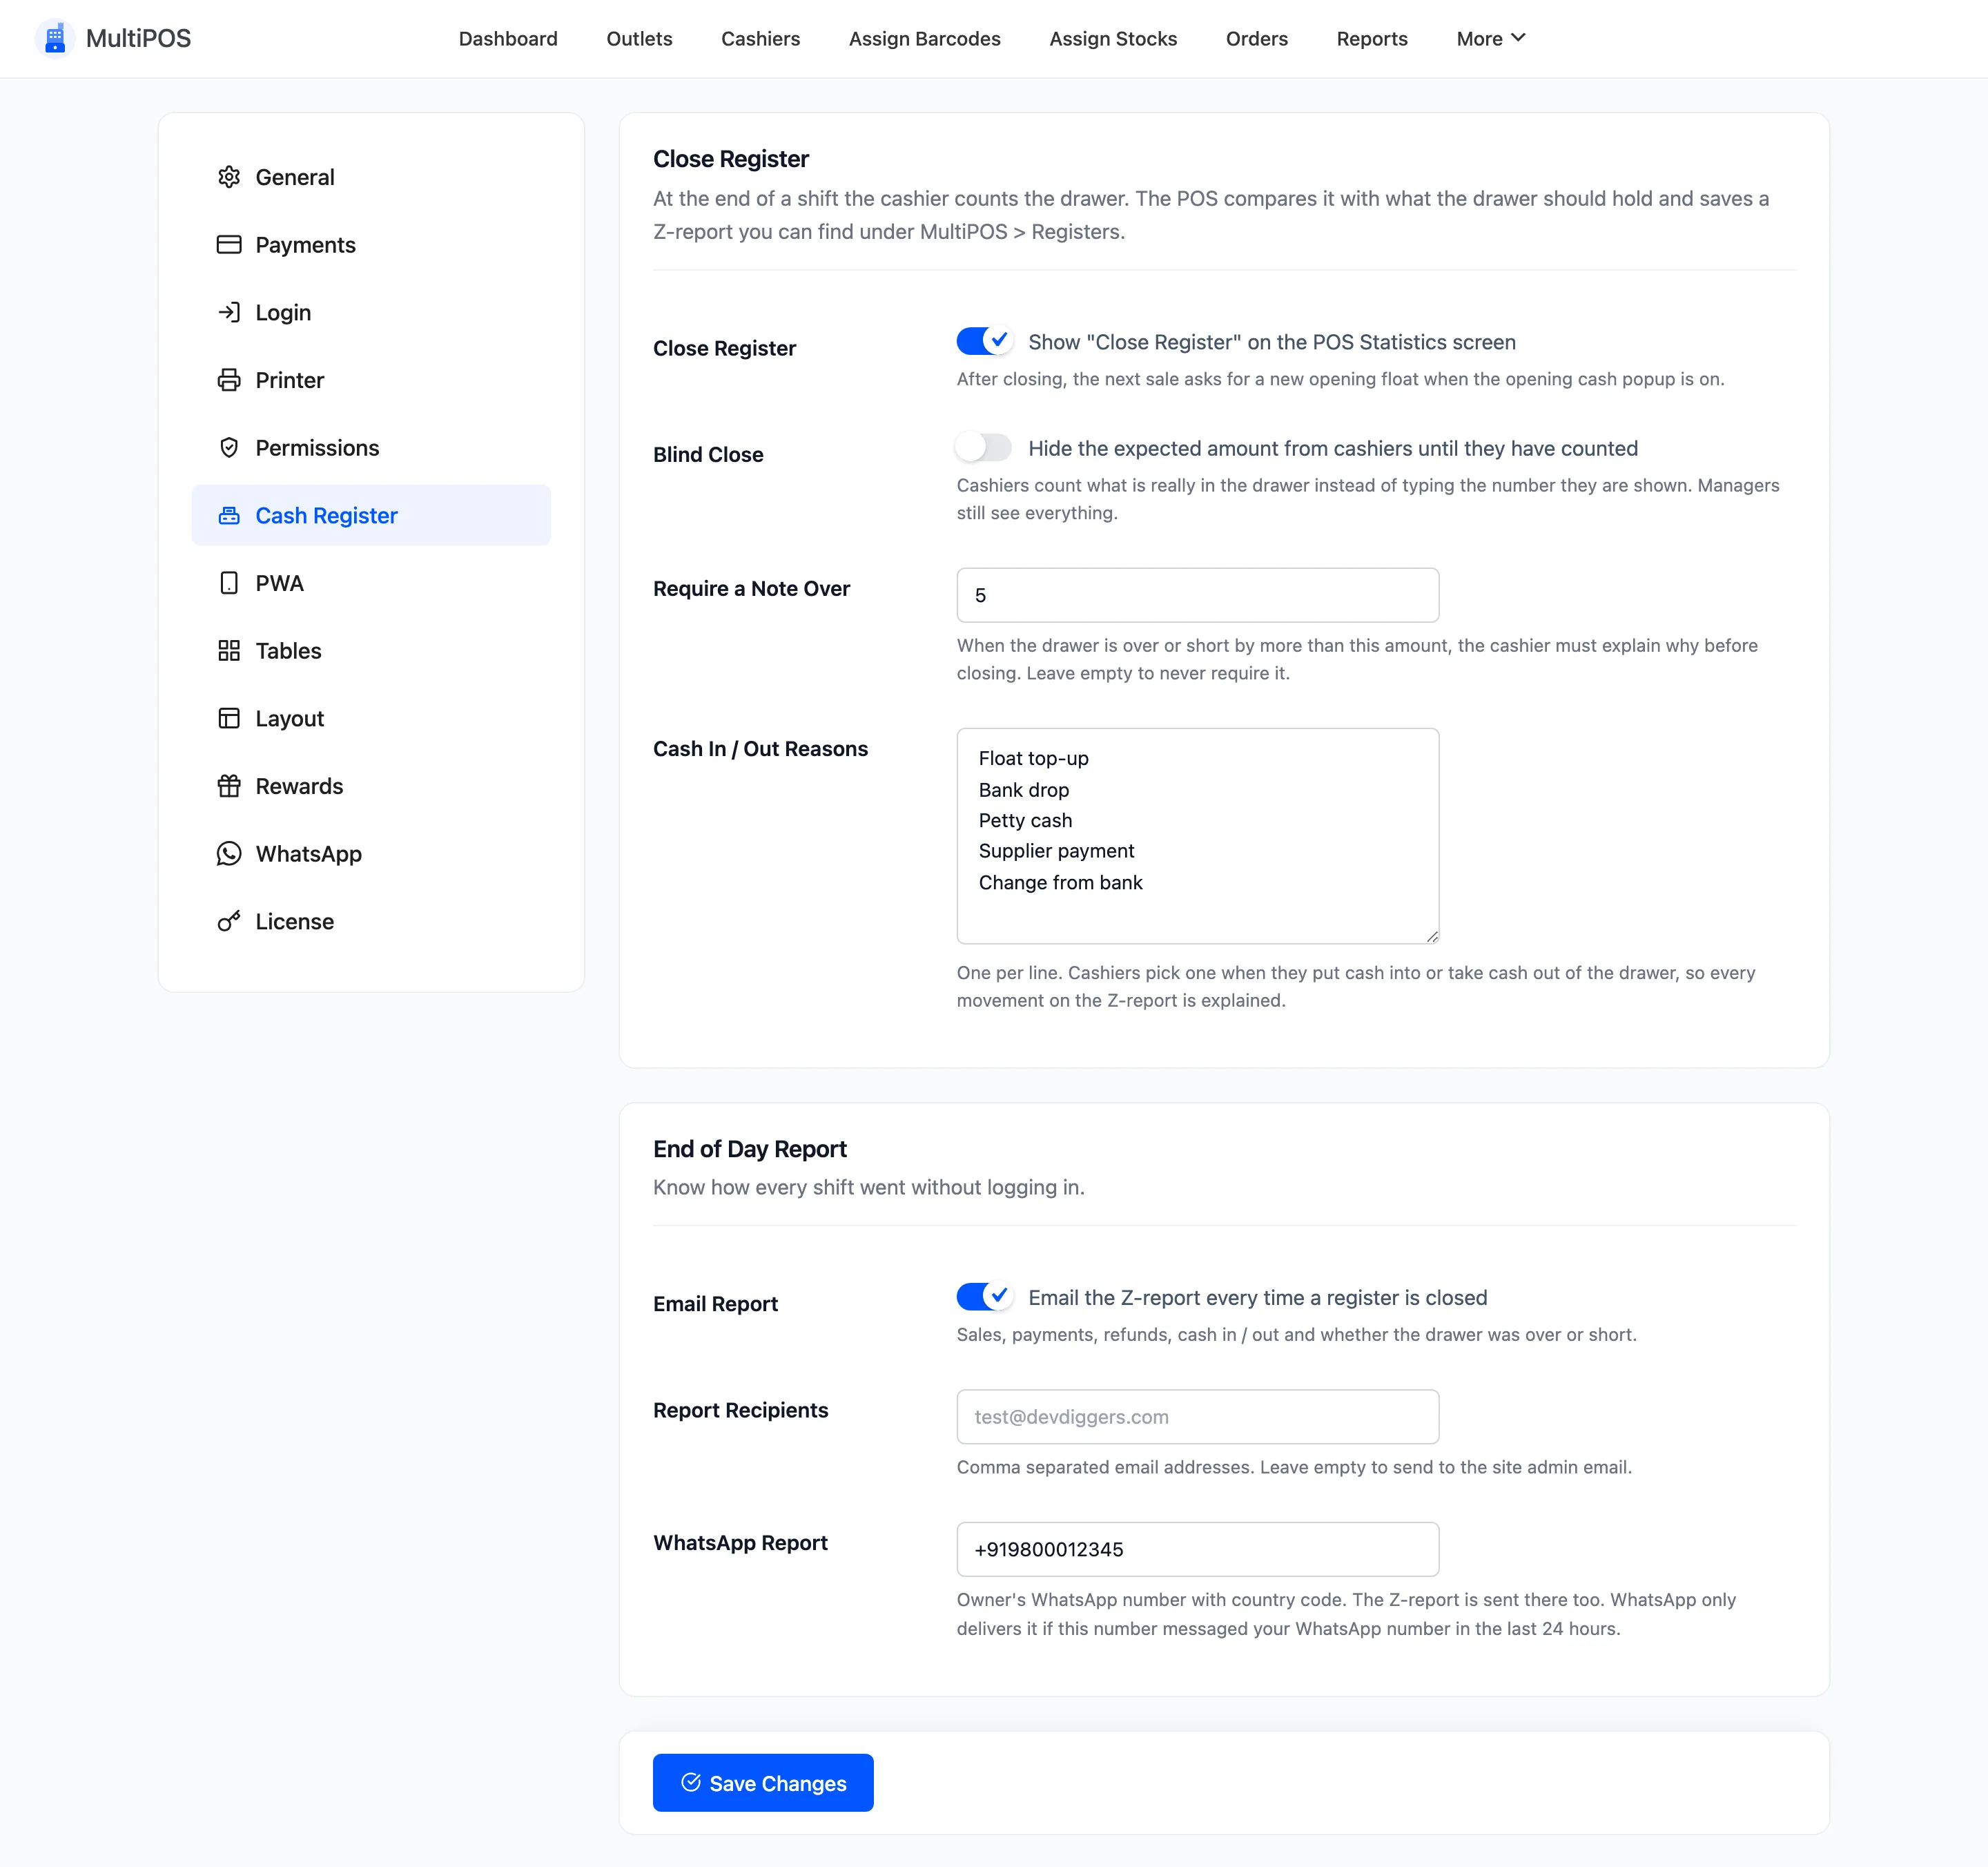
Task: Click the "Supplier payment" reason line
Action: pos(1056,851)
